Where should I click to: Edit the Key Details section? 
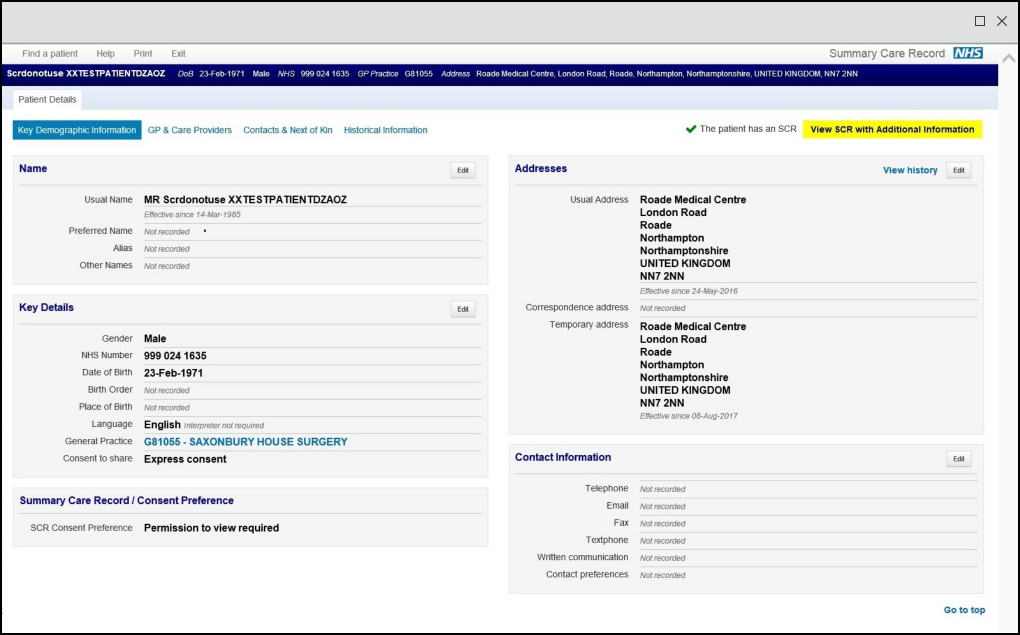click(463, 309)
